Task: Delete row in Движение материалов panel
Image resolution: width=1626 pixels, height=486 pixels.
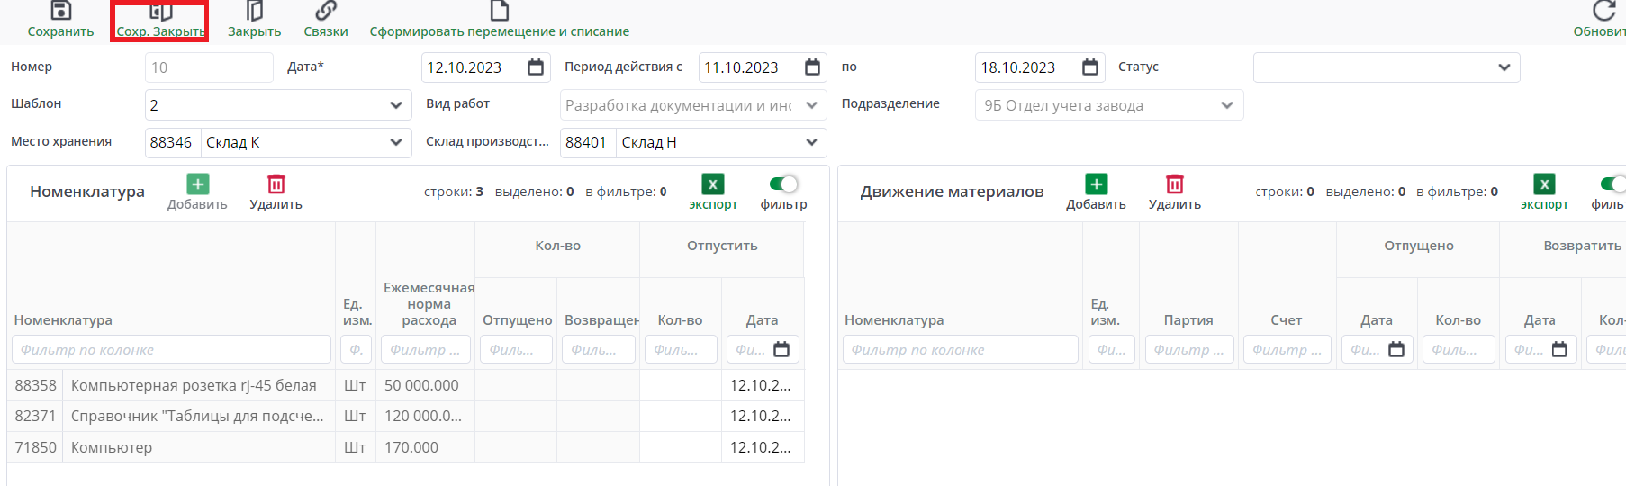Action: [1175, 185]
